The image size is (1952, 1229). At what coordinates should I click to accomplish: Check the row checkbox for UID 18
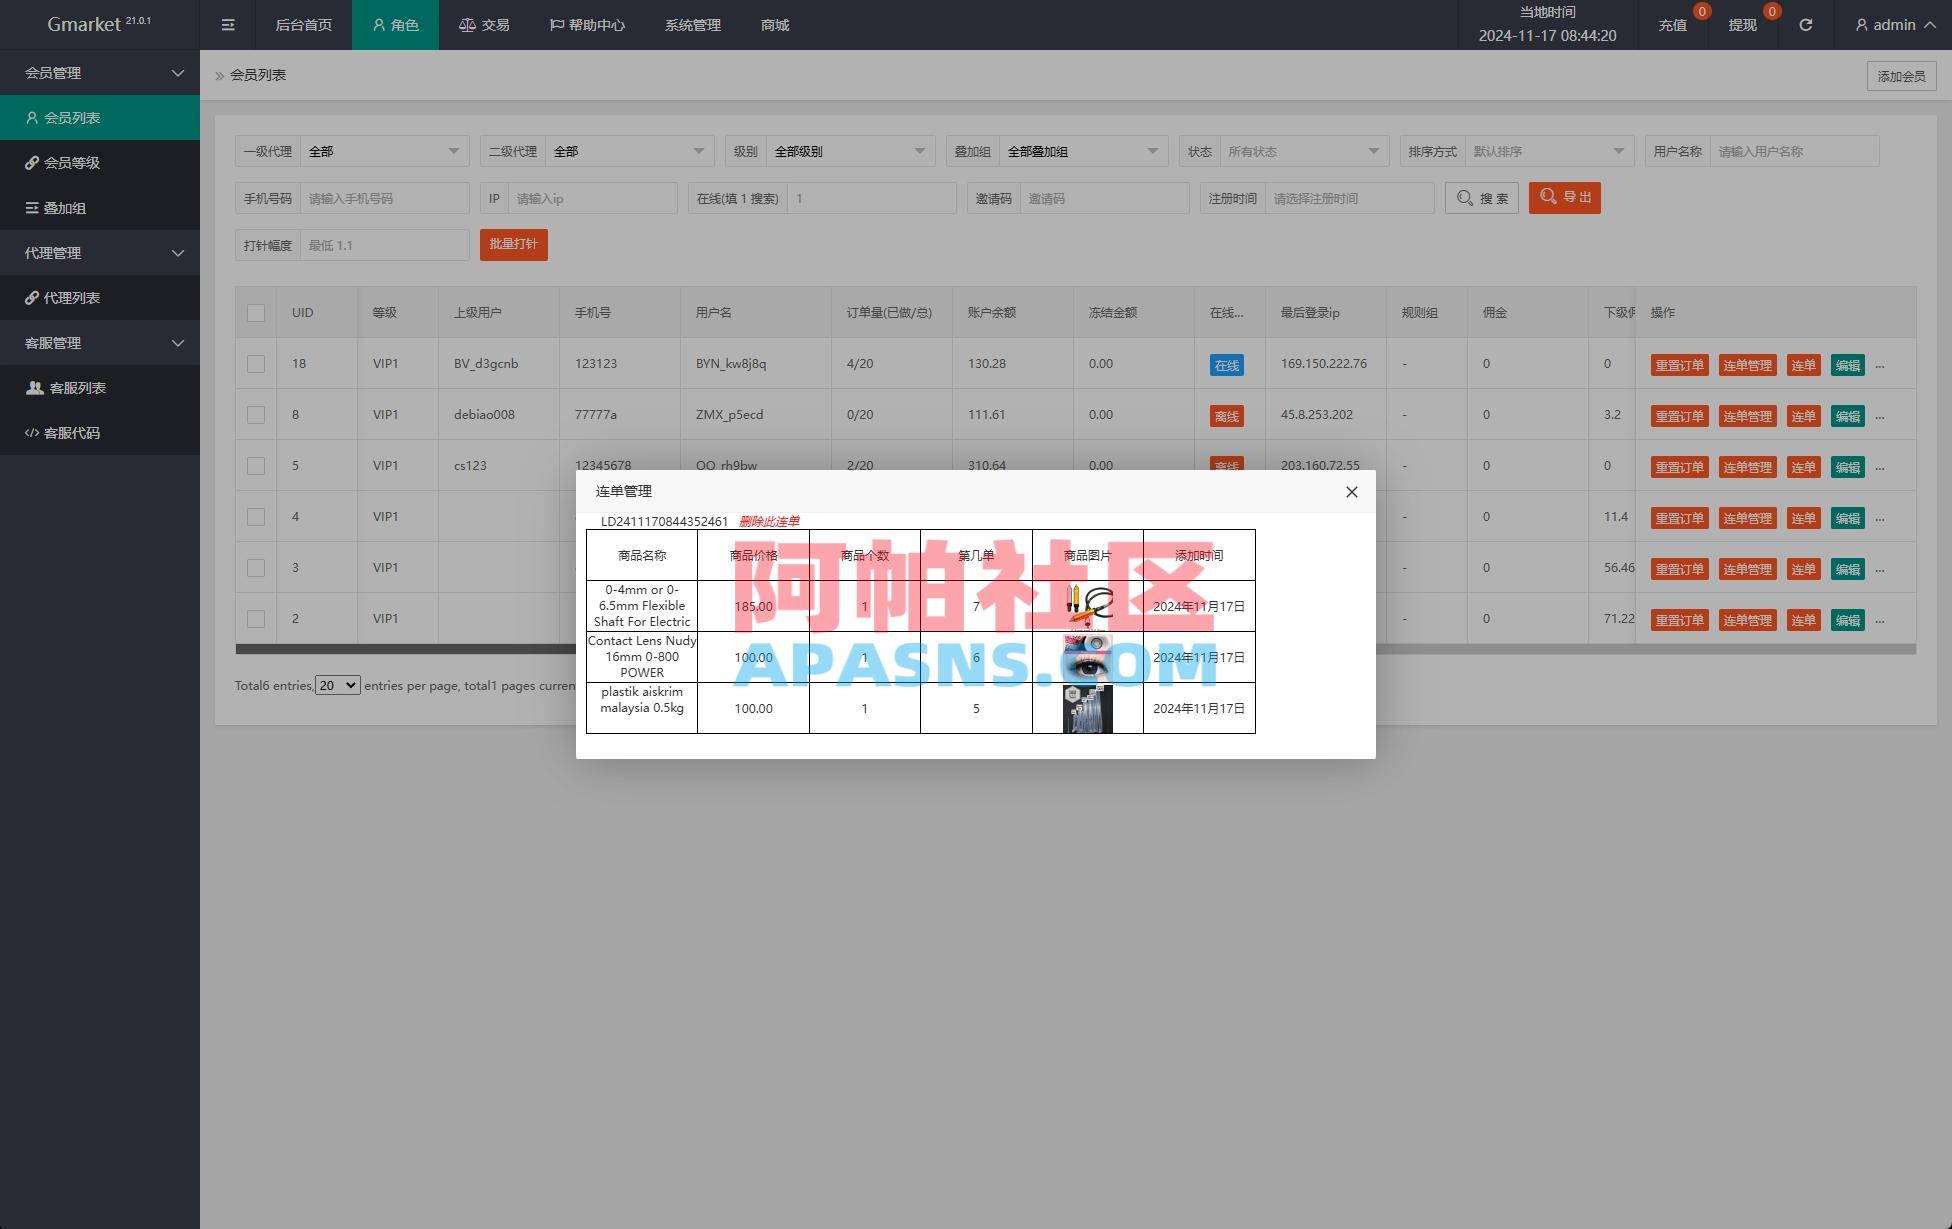(256, 363)
